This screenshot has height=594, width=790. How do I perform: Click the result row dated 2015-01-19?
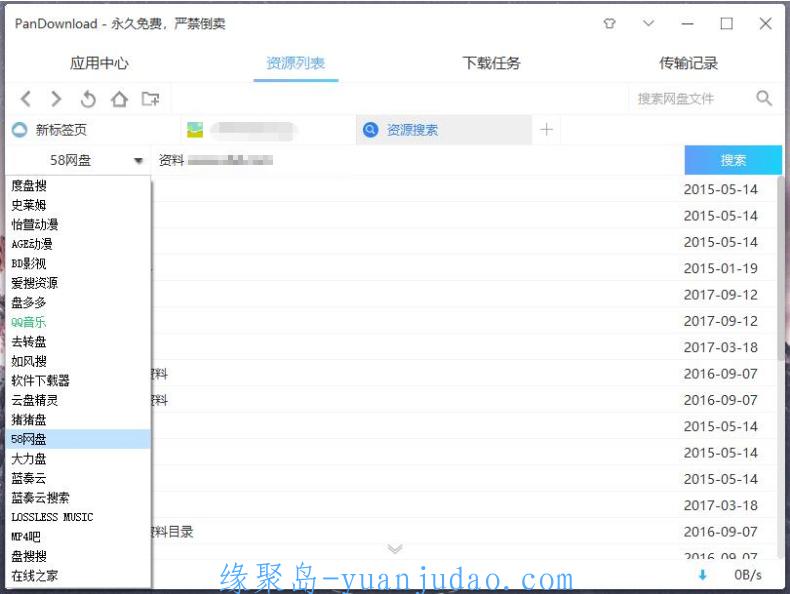point(464,268)
